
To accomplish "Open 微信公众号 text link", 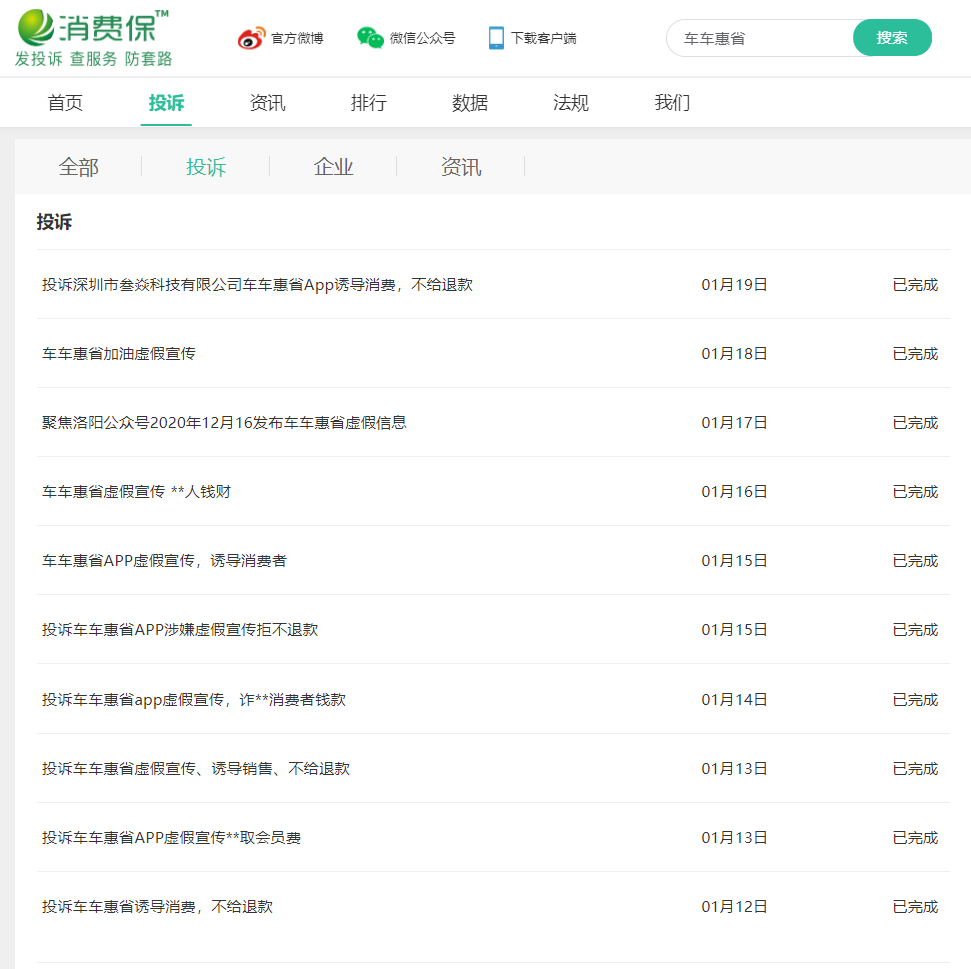I will point(422,38).
